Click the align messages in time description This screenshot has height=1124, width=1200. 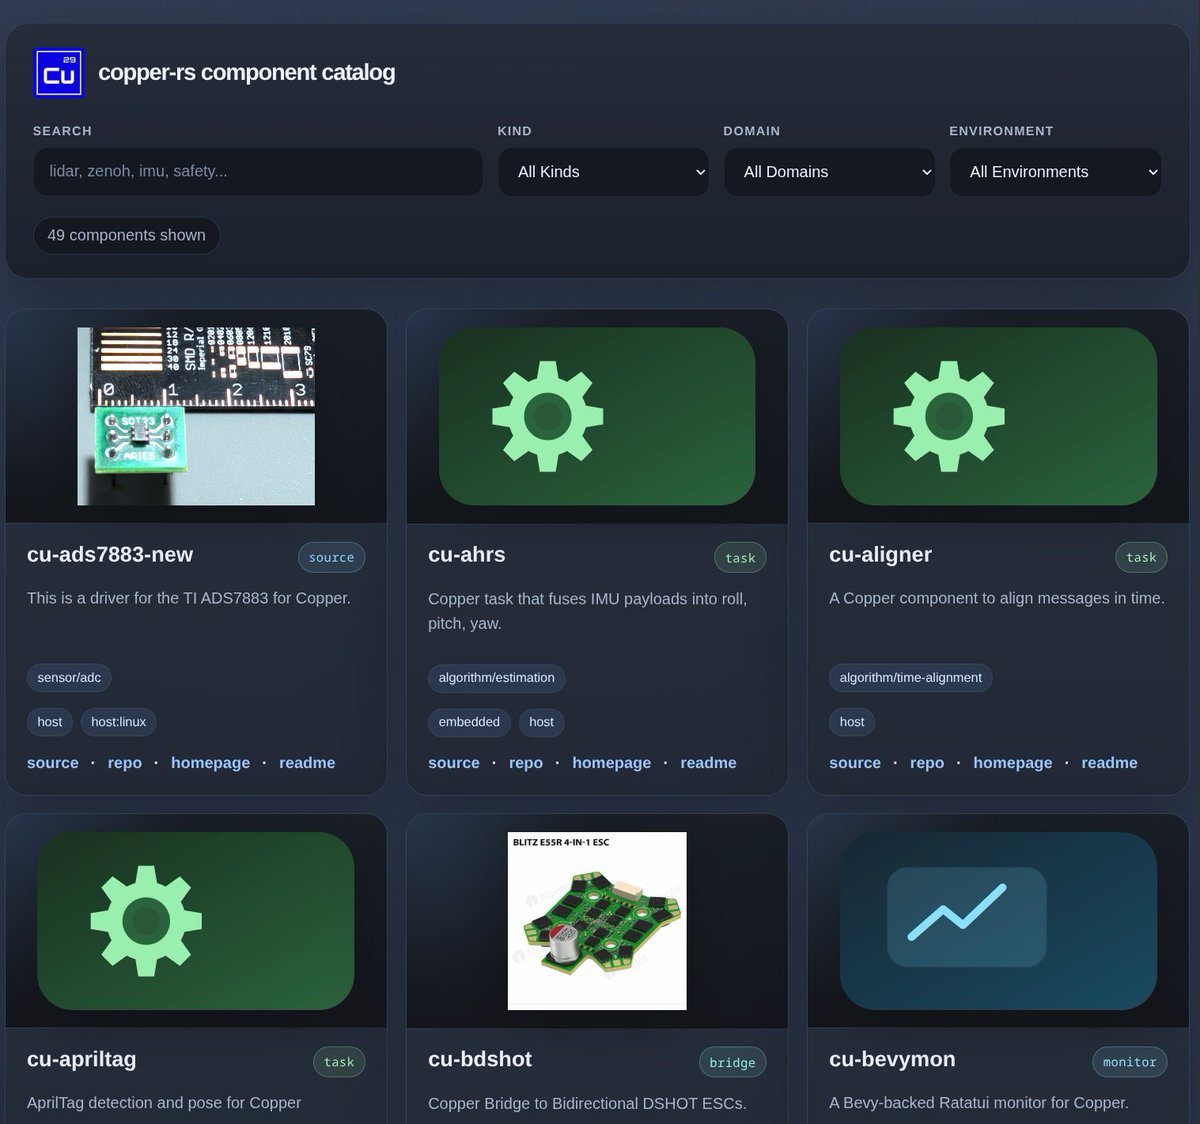[x=997, y=599]
